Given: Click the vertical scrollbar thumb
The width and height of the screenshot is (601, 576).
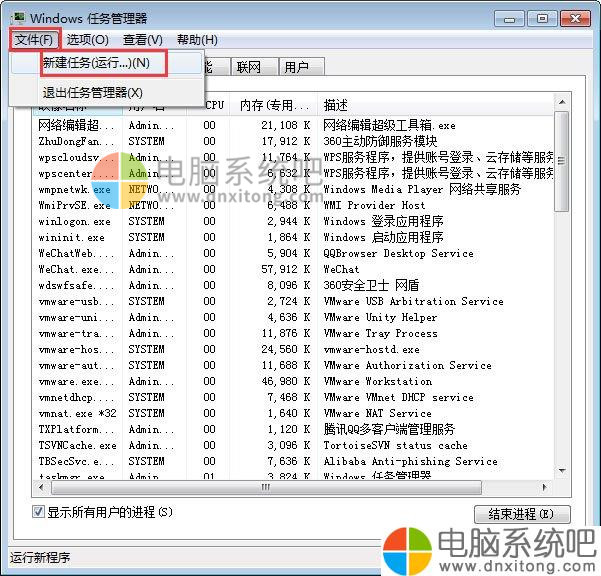Looking at the screenshot, I should (562, 161).
